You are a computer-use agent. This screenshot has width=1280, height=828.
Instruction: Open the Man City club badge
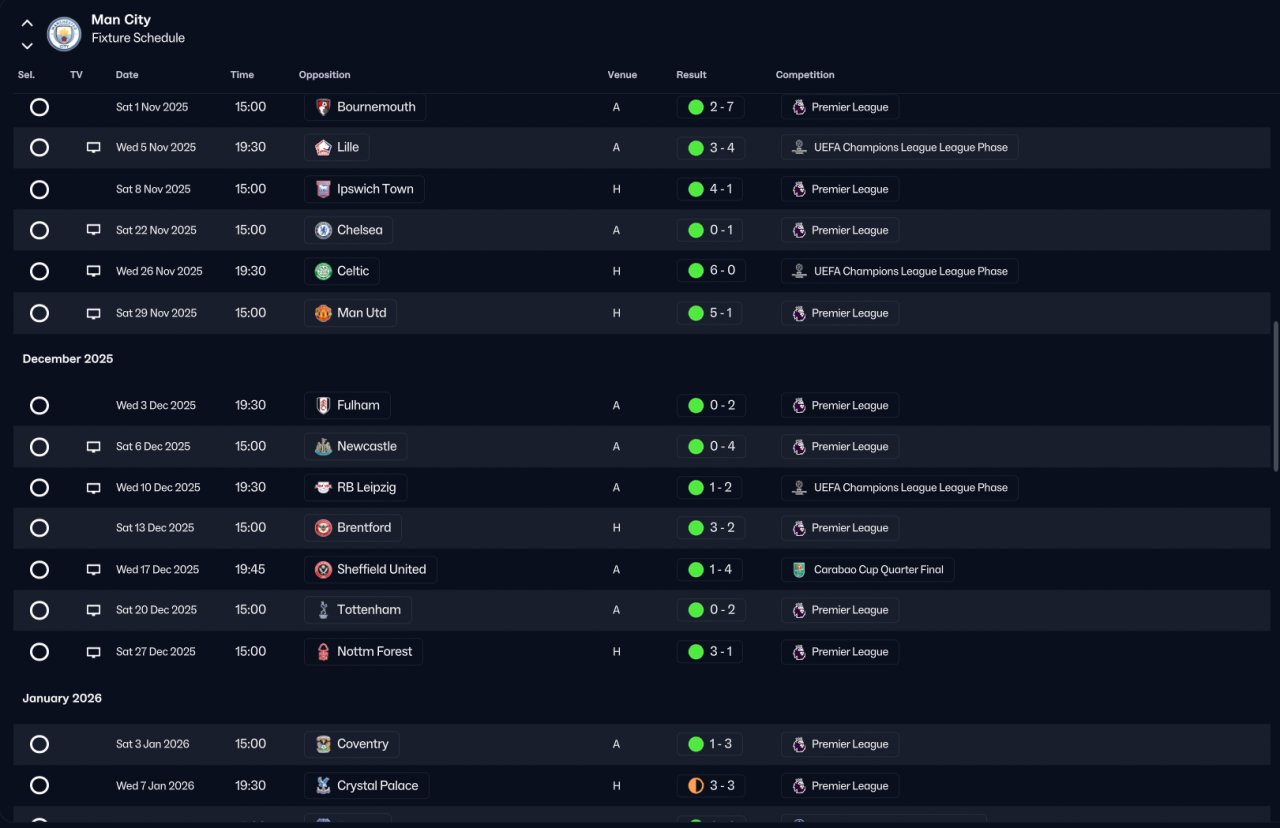coord(64,34)
